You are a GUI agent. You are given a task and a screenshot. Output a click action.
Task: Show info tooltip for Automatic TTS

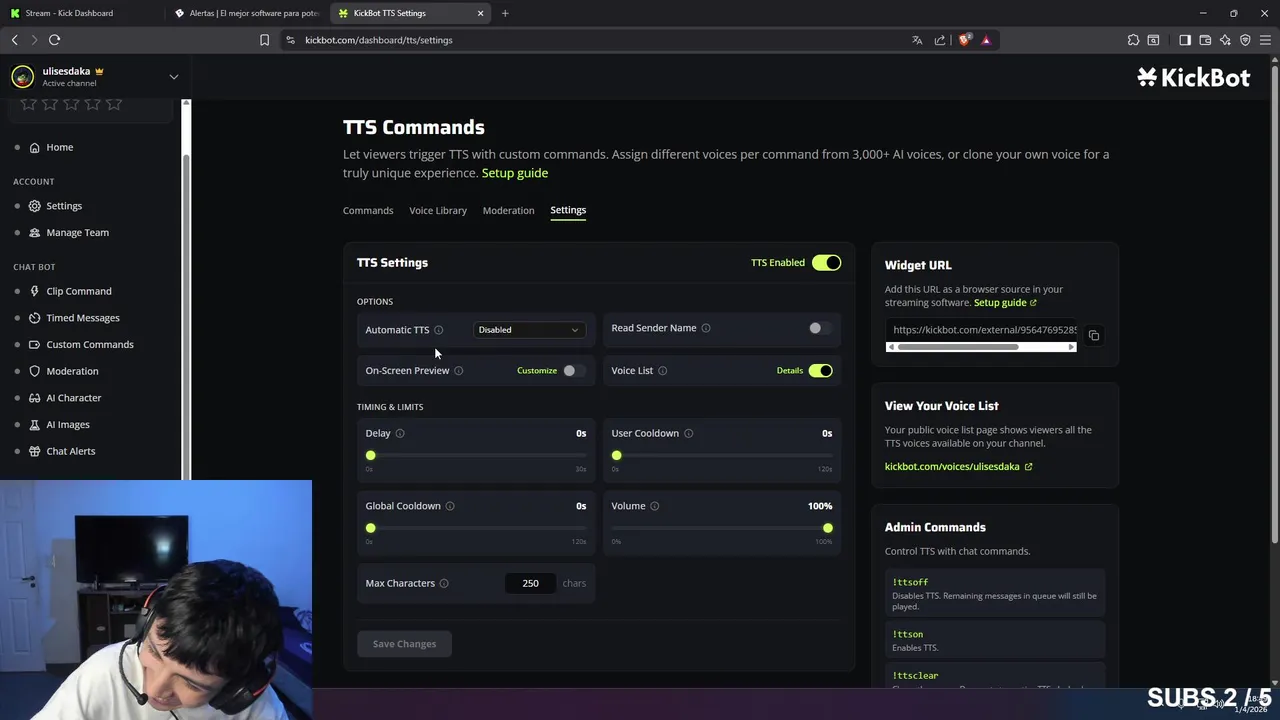[x=438, y=330]
